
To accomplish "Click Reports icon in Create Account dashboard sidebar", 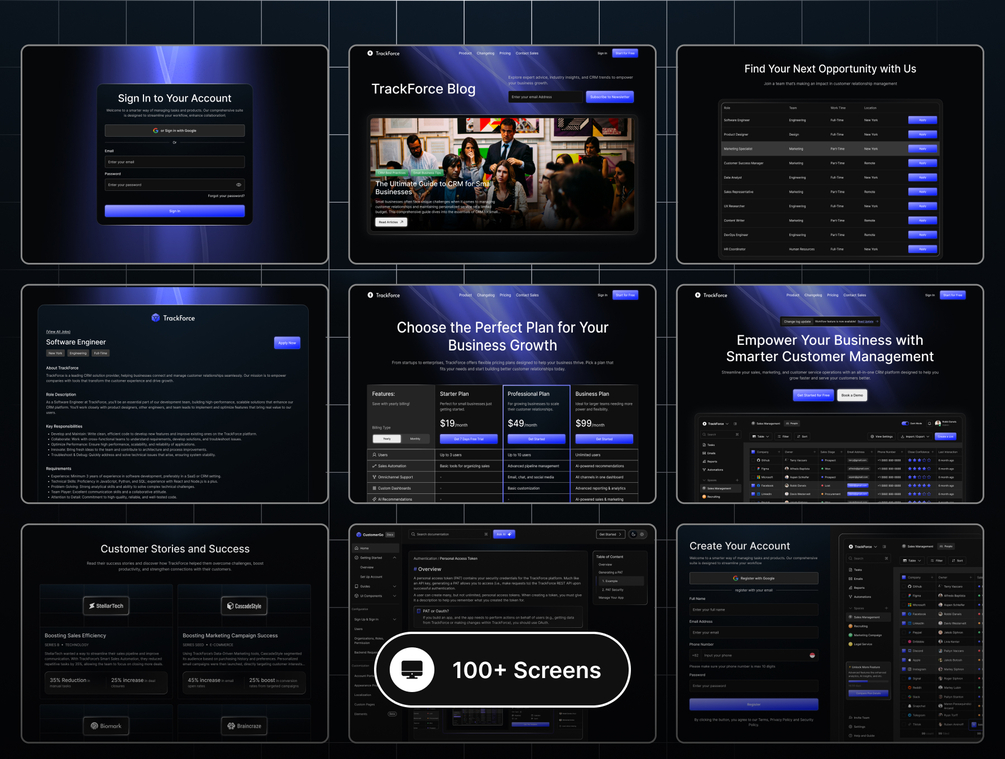I will 851,587.
